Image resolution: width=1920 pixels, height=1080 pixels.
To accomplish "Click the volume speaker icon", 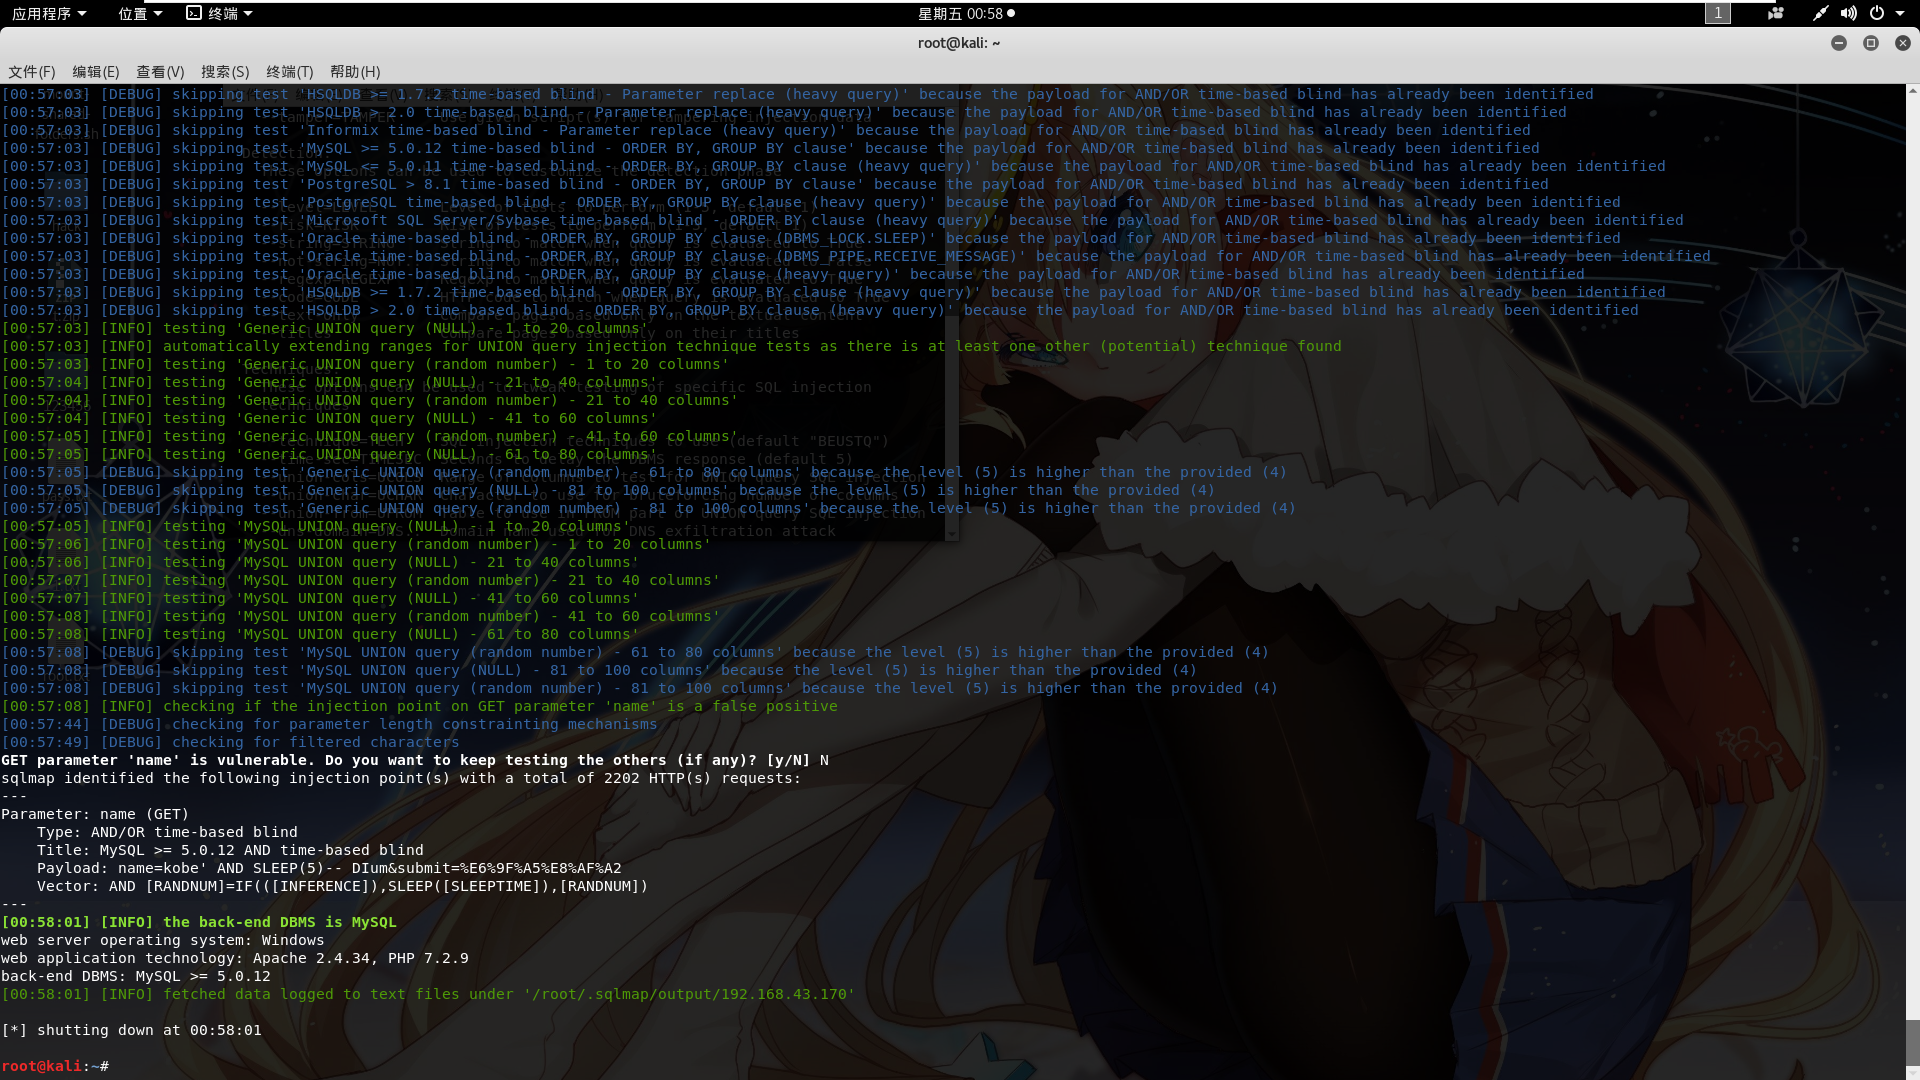I will pos(1848,13).
